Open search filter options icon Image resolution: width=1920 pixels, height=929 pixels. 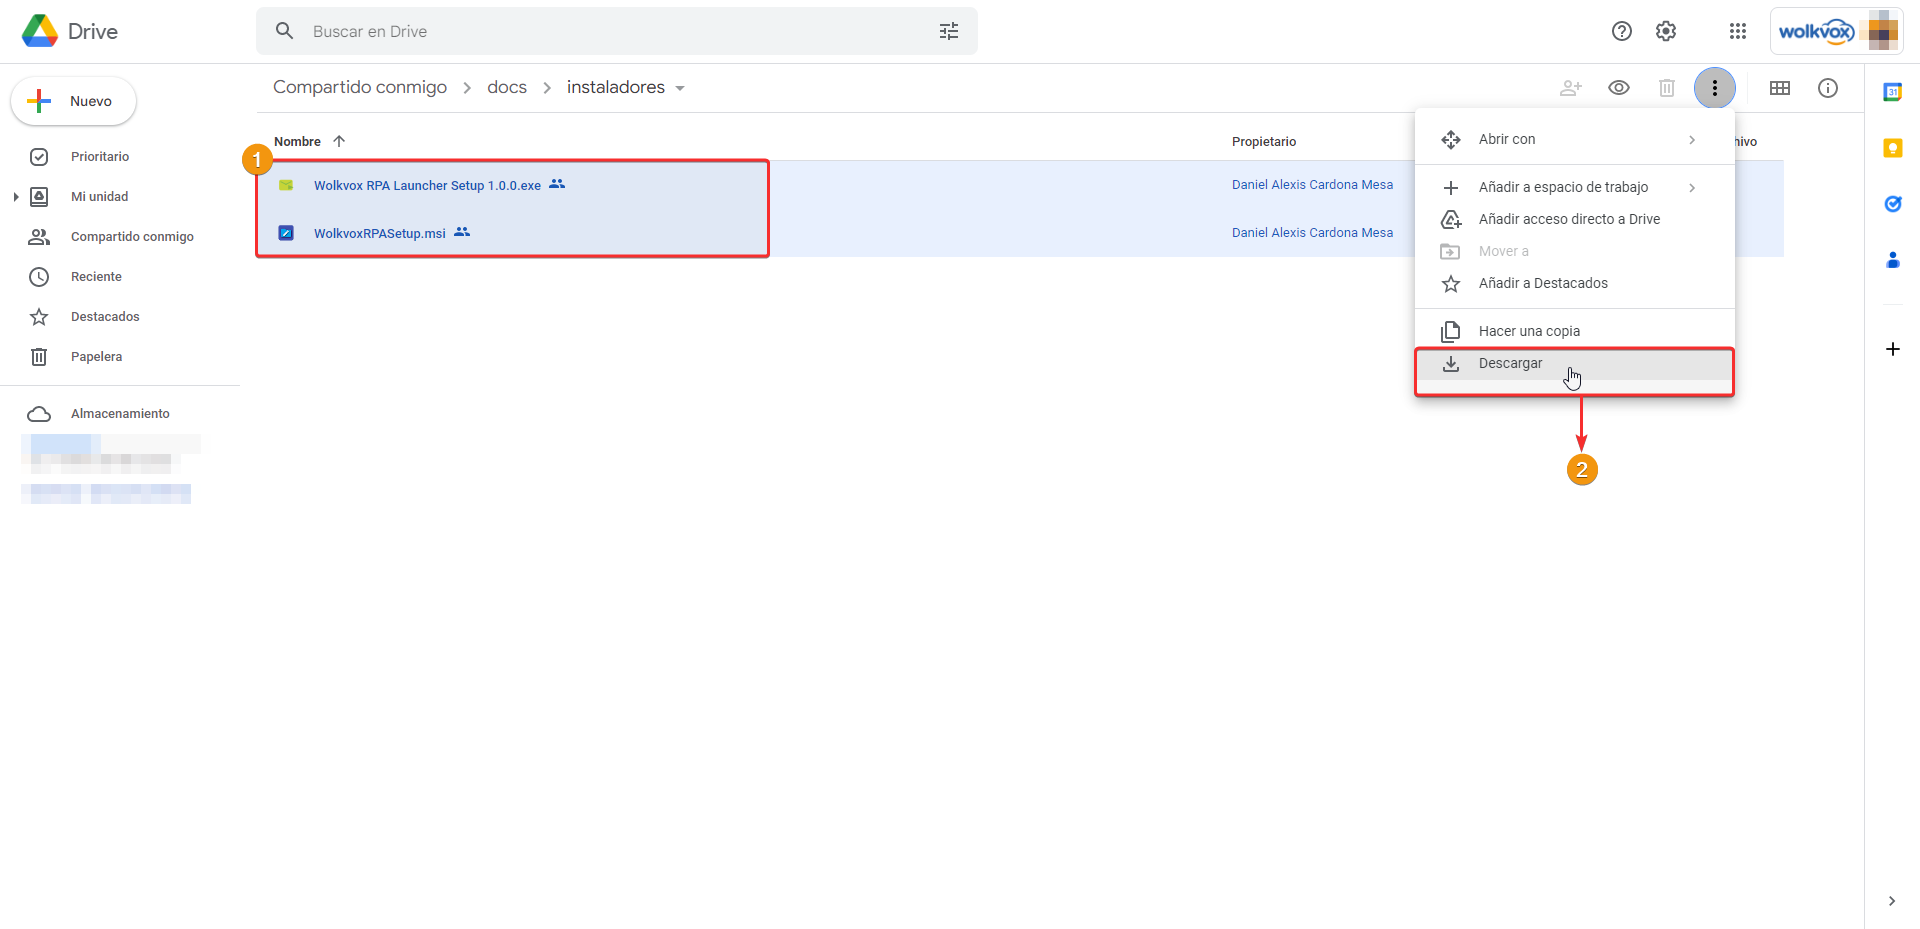[x=949, y=31]
